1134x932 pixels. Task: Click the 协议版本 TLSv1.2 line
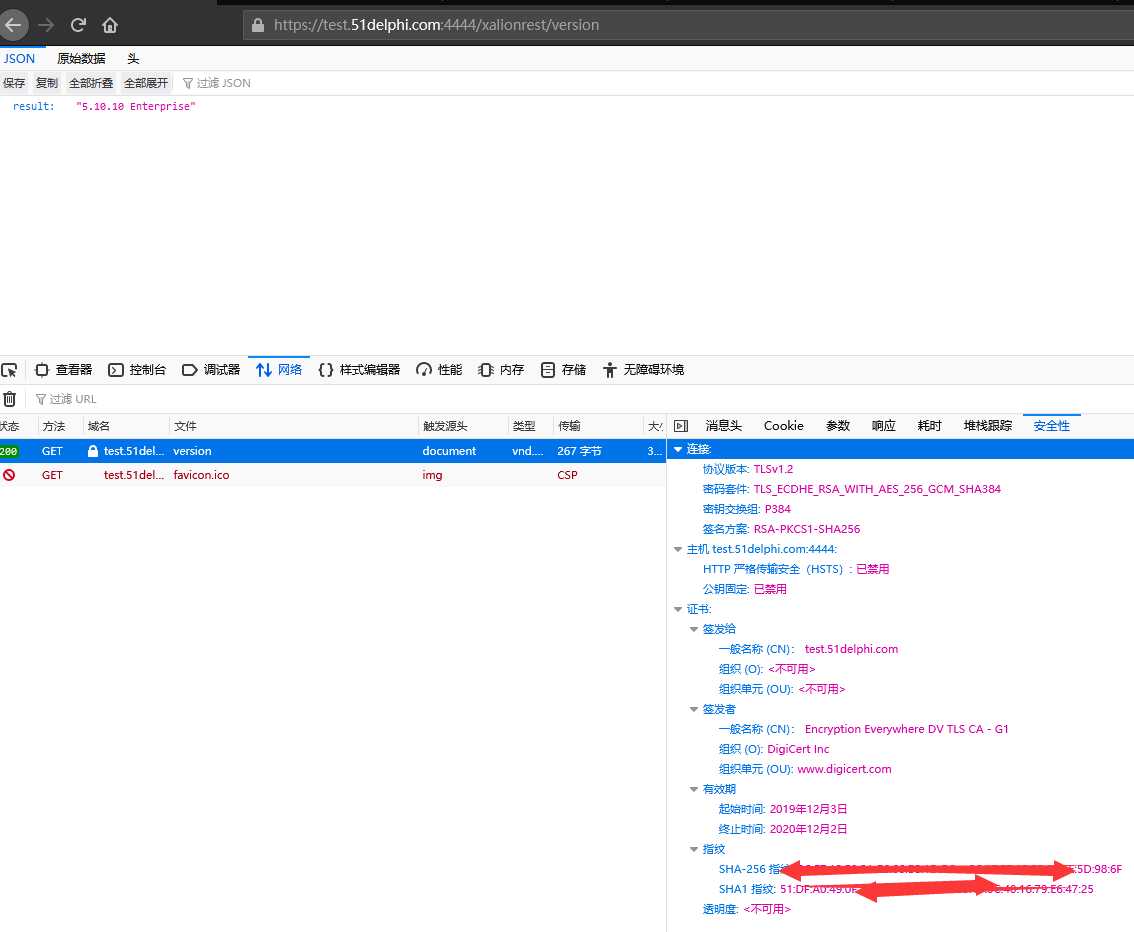click(747, 469)
